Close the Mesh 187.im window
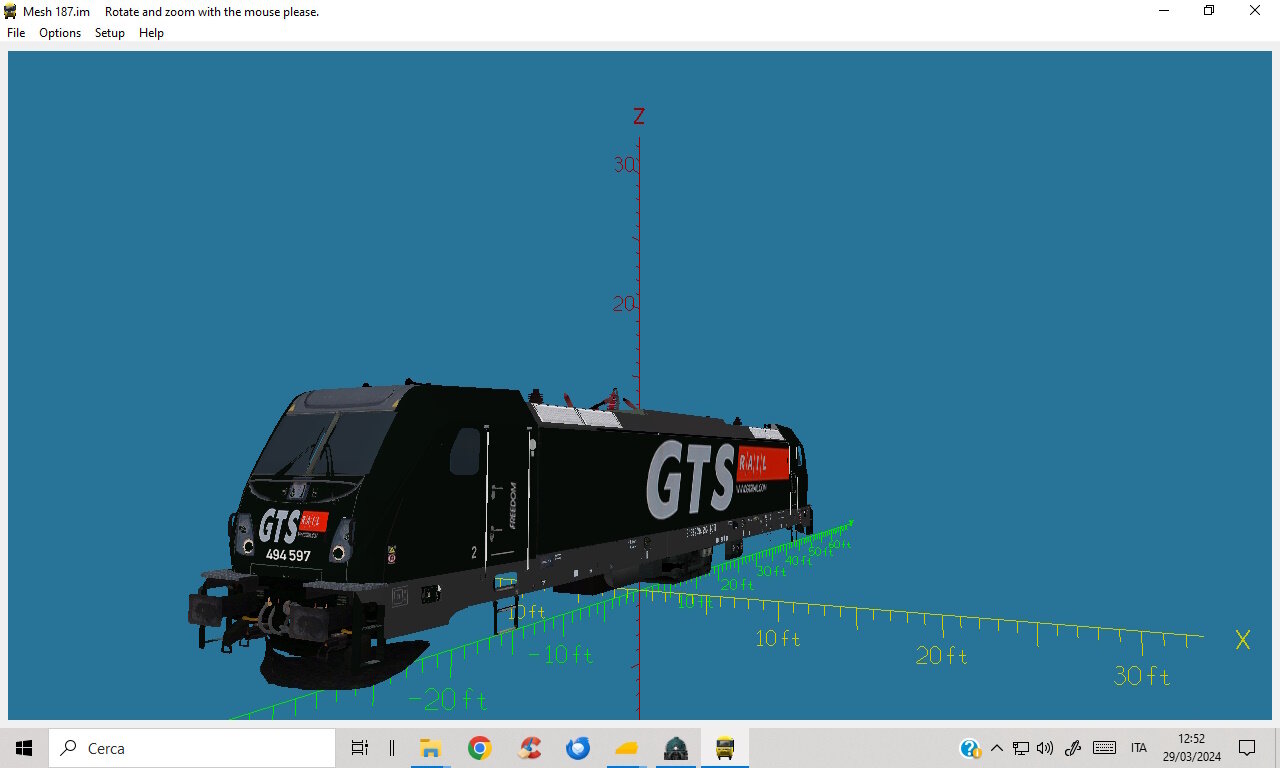 point(1255,11)
